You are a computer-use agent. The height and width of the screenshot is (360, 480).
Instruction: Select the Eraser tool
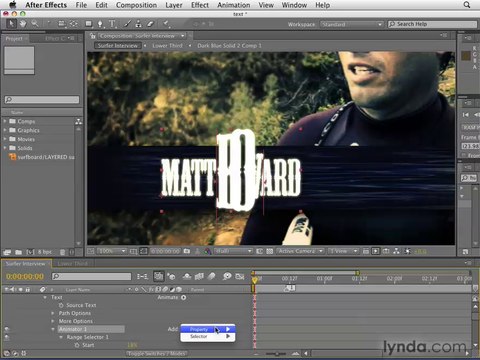click(x=150, y=24)
